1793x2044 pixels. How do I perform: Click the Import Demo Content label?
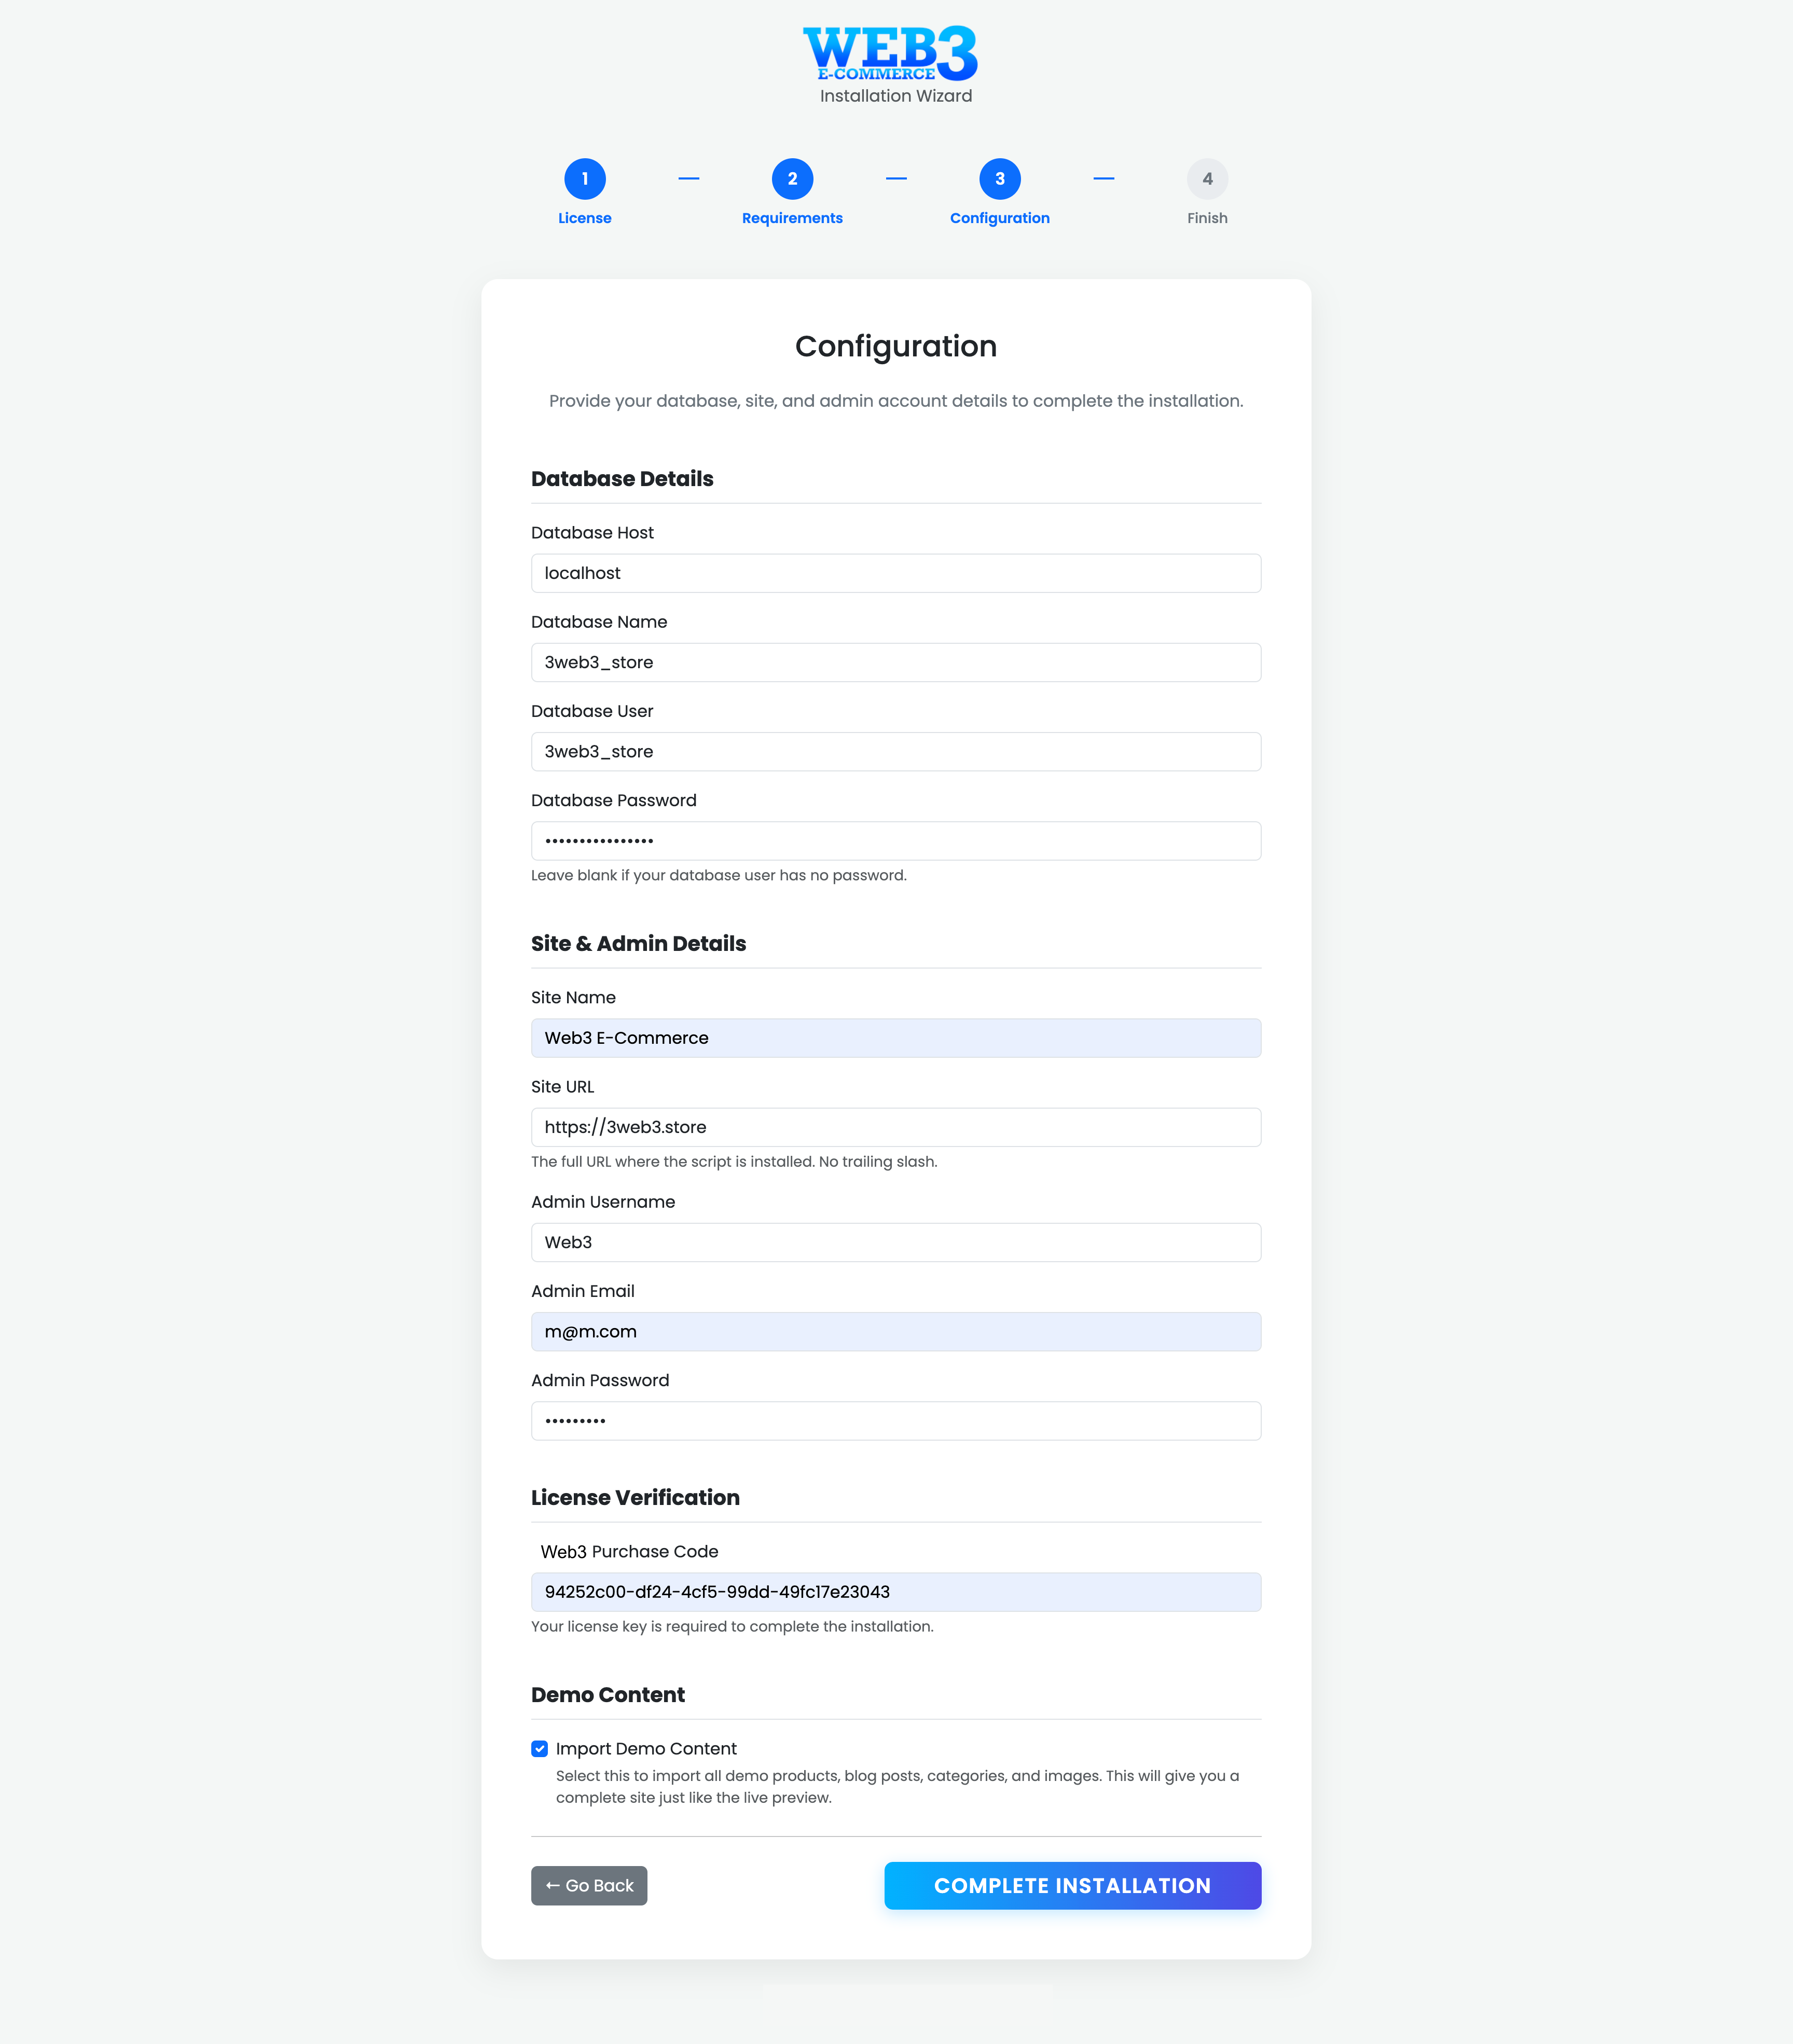coord(646,1749)
